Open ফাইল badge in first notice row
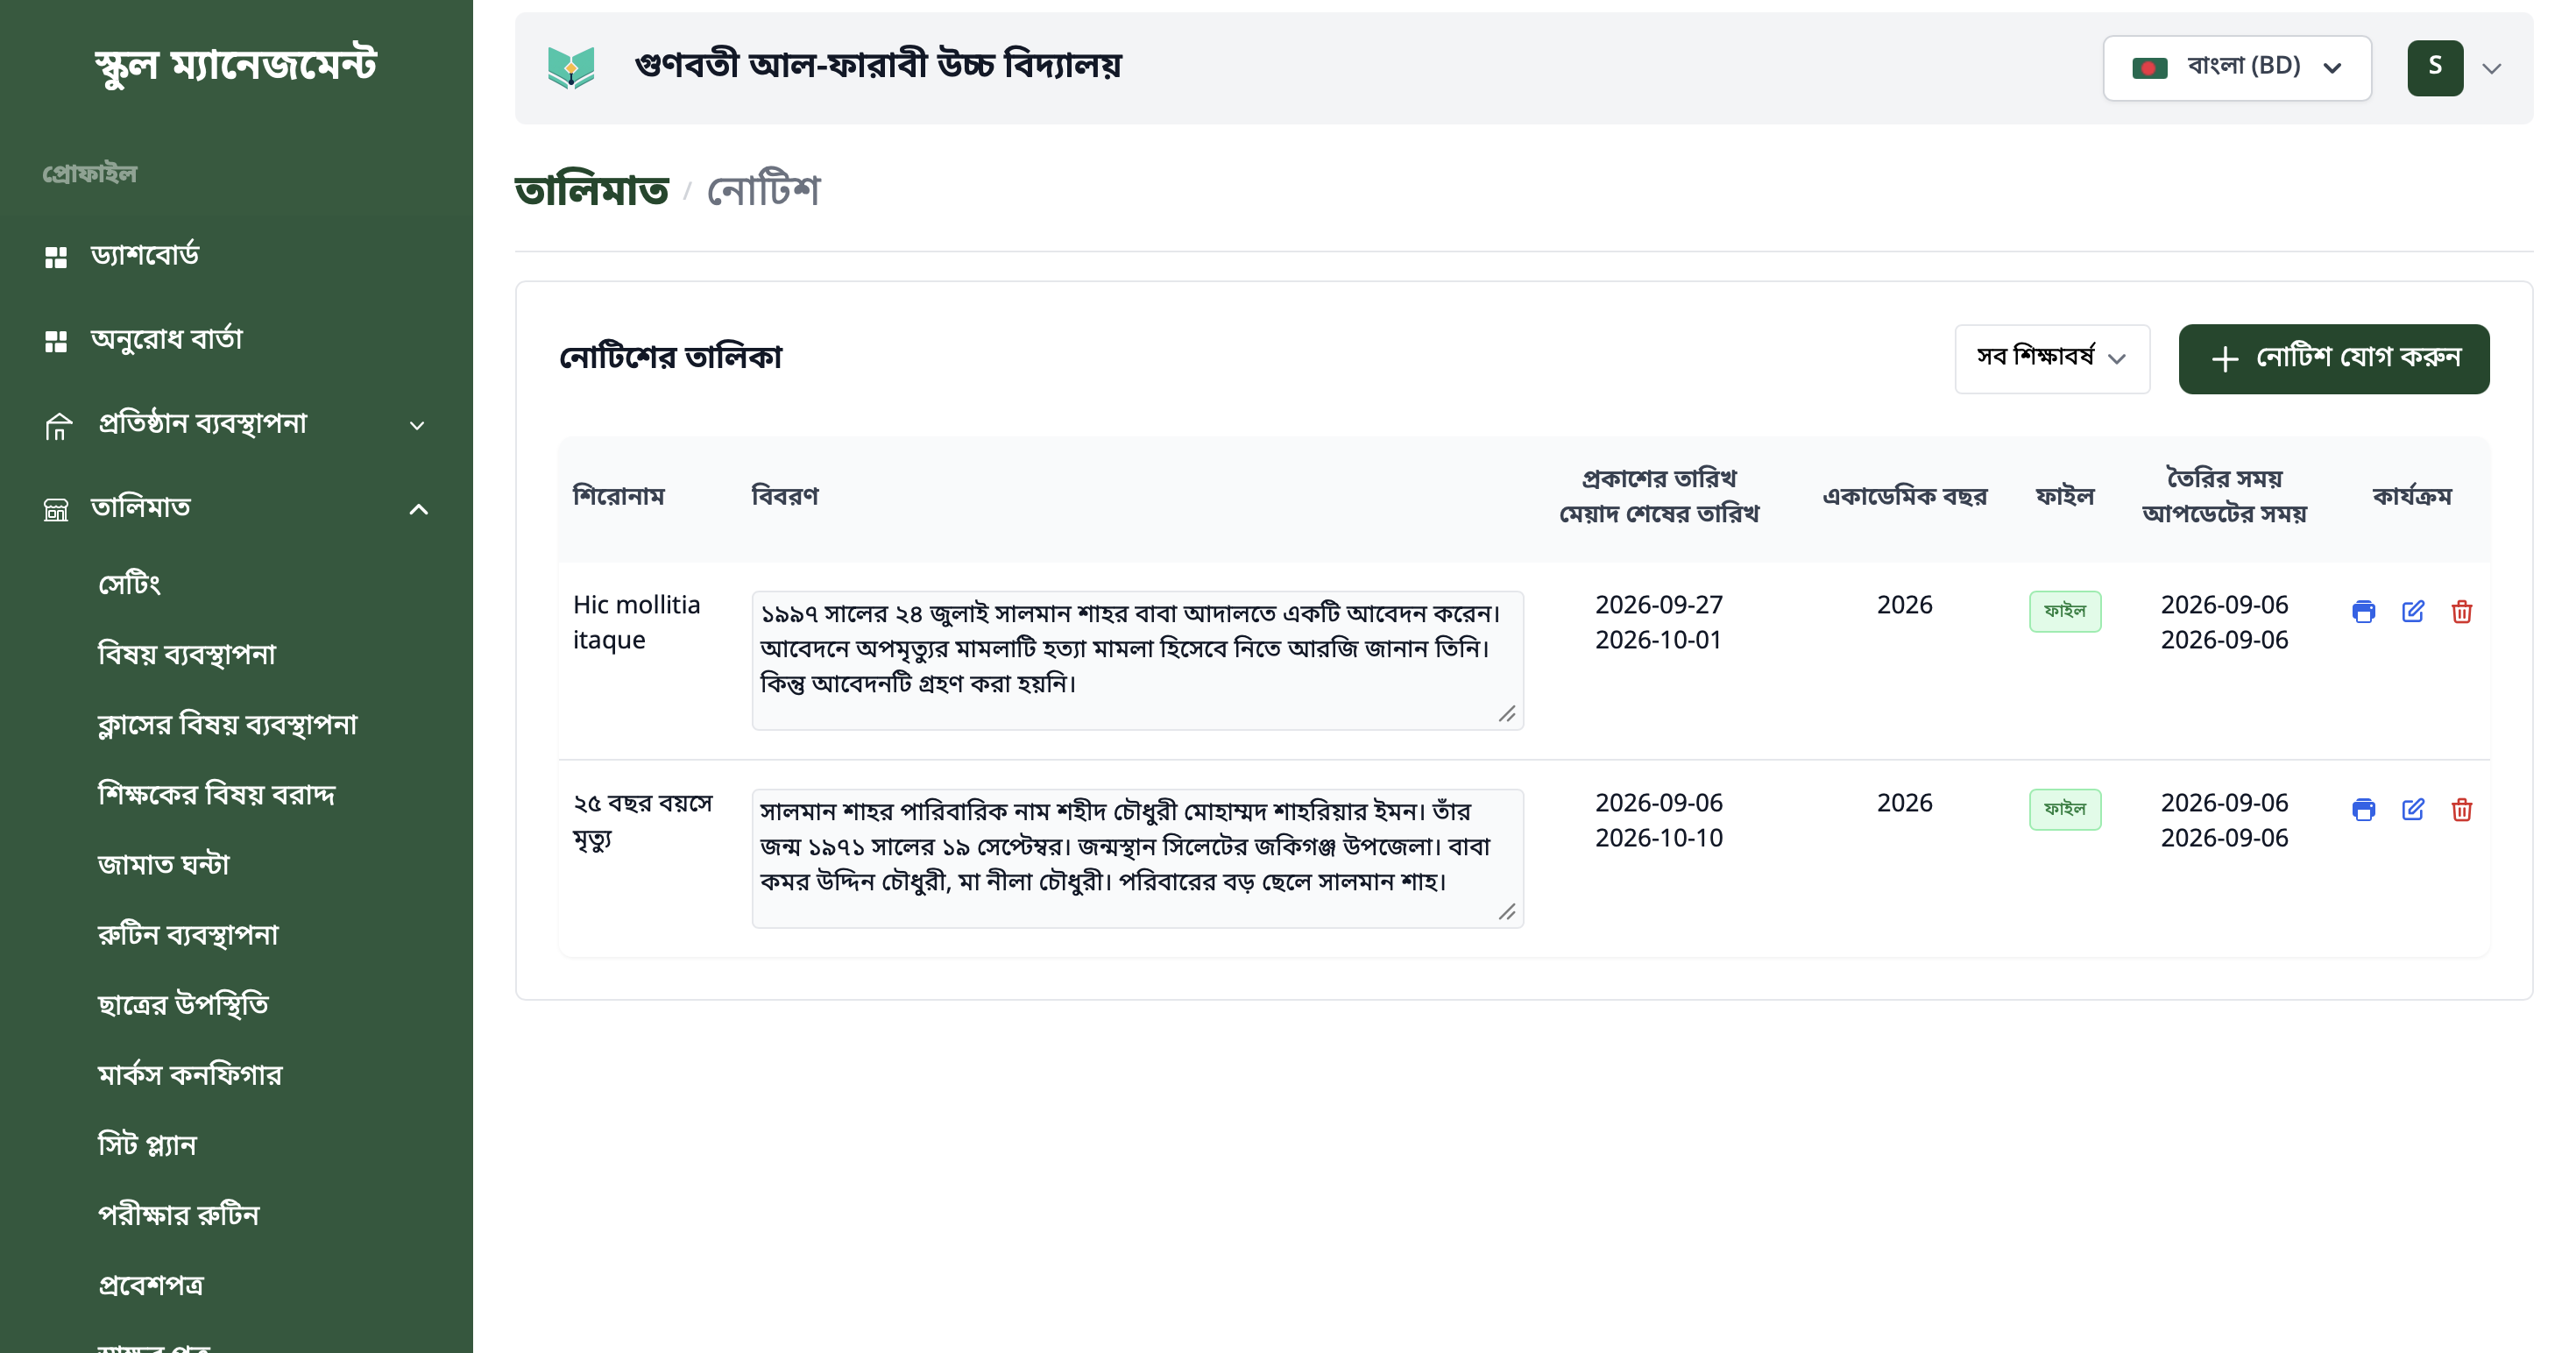The image size is (2576, 1353). point(2064,611)
